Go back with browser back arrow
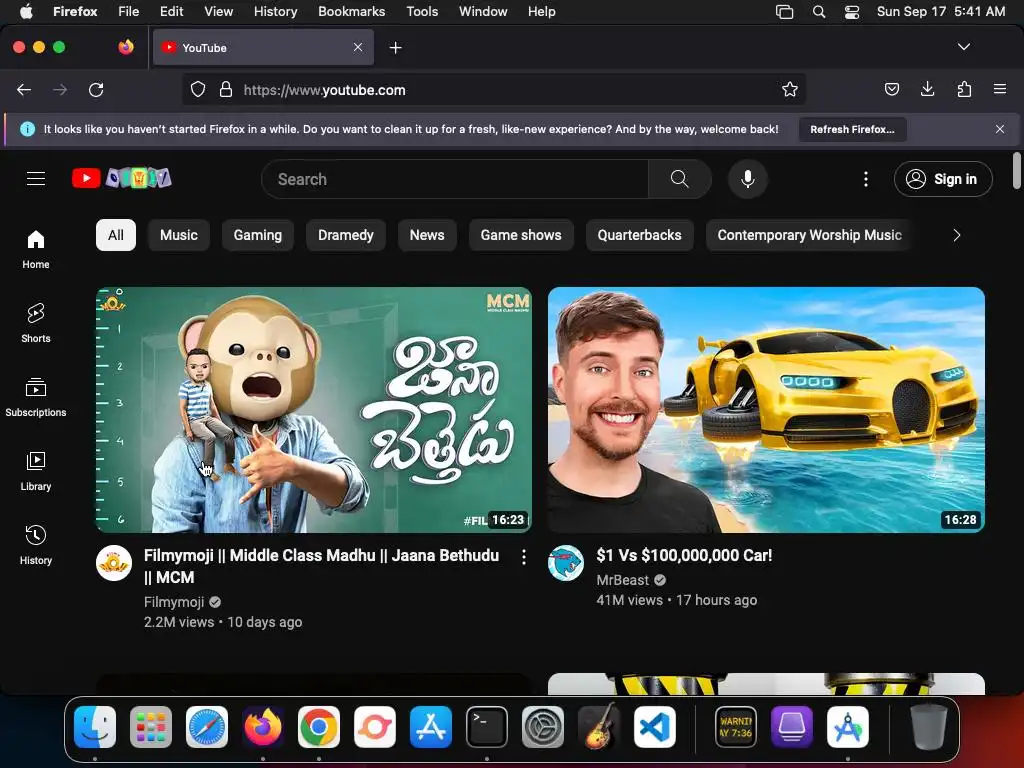The height and width of the screenshot is (768, 1024). (24, 89)
